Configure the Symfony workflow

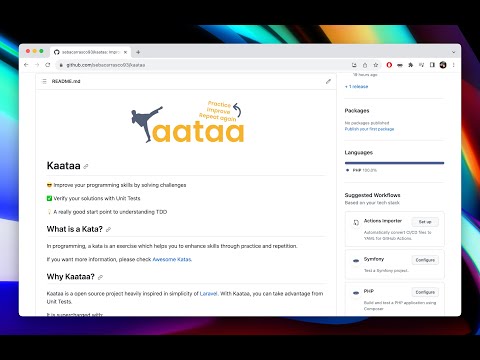tap(425, 260)
